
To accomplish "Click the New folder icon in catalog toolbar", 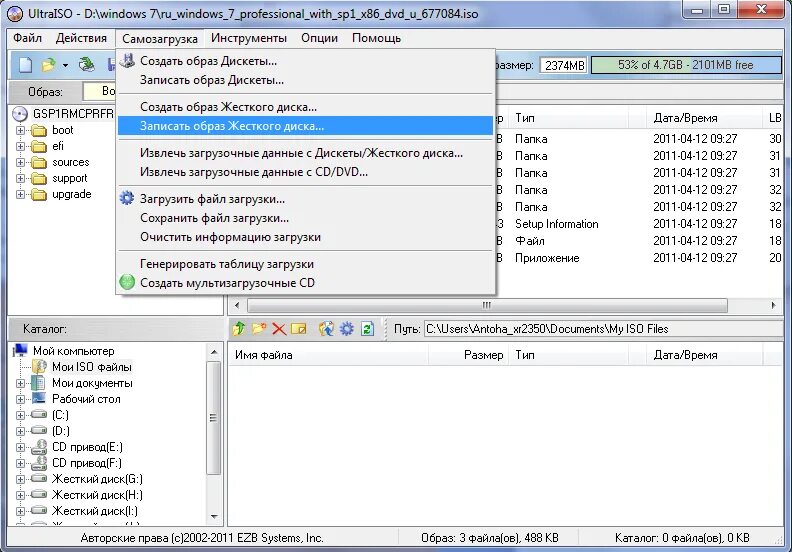I will click(259, 329).
